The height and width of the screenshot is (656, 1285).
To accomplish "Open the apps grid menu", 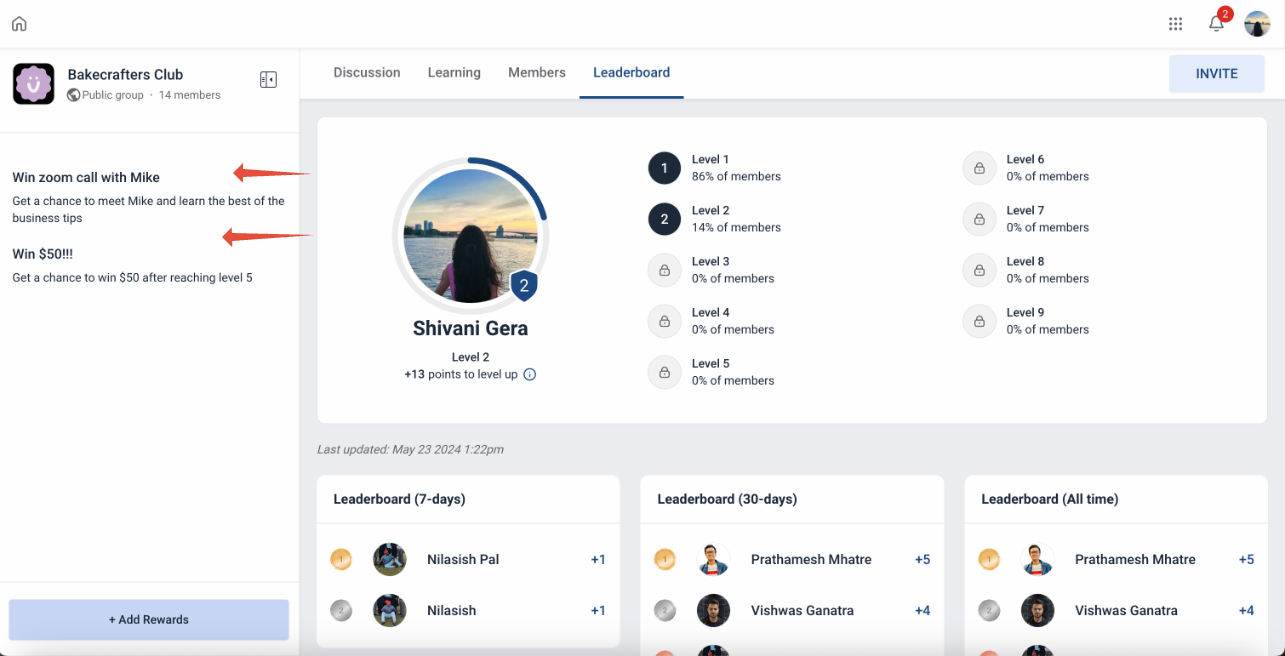I will pos(1176,24).
